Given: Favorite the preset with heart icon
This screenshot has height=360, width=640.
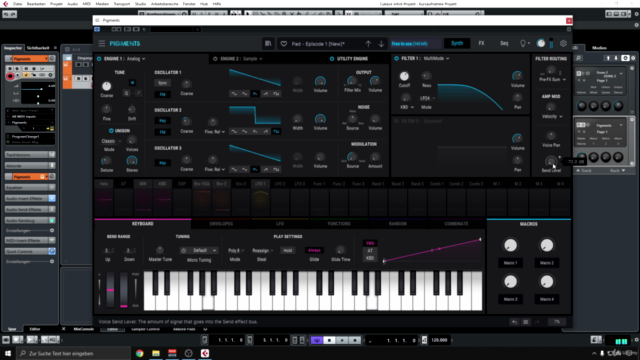Looking at the screenshot, I should pos(284,44).
